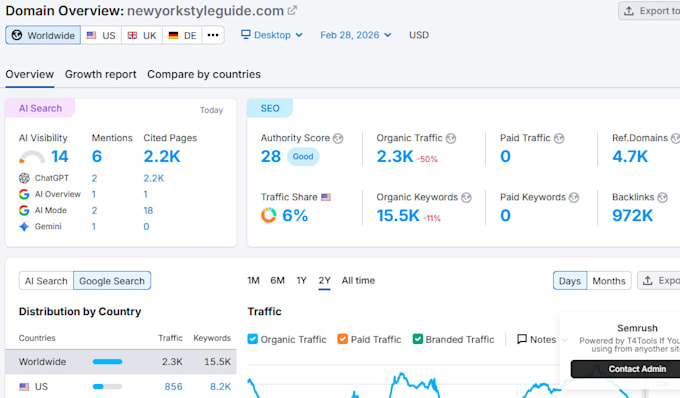Select the AI Search toggle button
Viewport: 680px width, 398px height.
(46, 281)
